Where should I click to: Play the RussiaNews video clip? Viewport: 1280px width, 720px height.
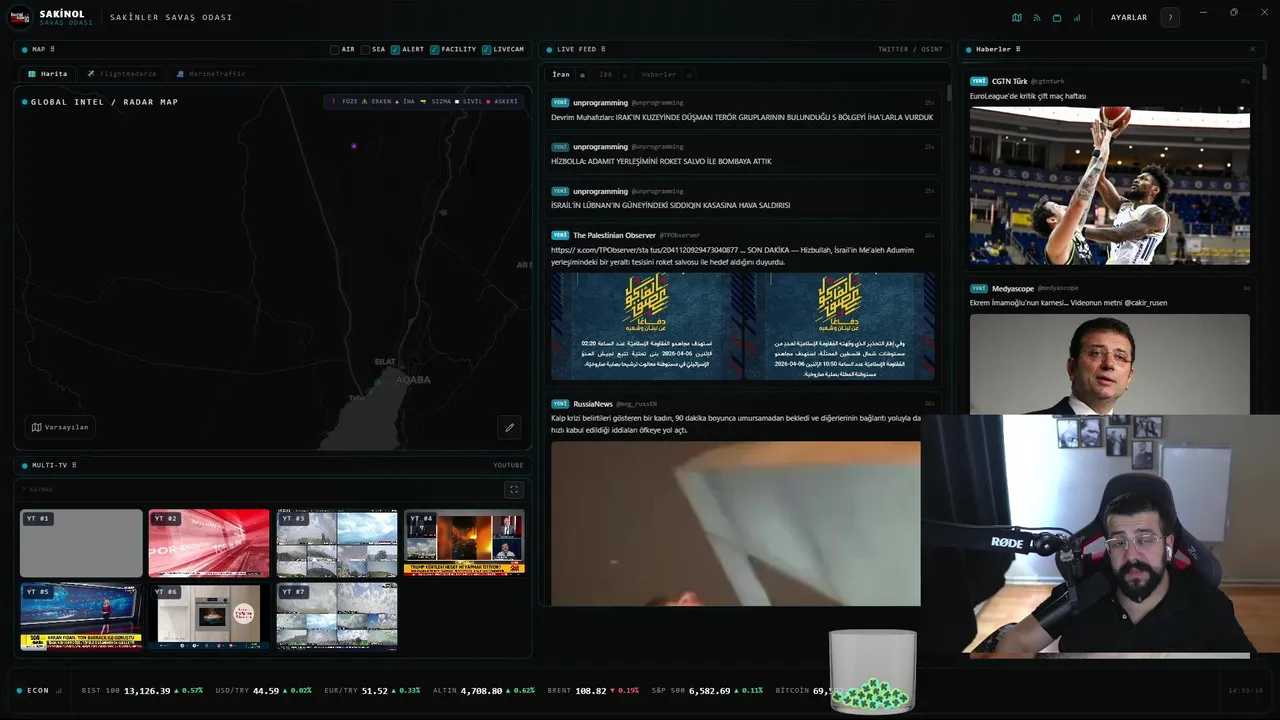pos(736,524)
